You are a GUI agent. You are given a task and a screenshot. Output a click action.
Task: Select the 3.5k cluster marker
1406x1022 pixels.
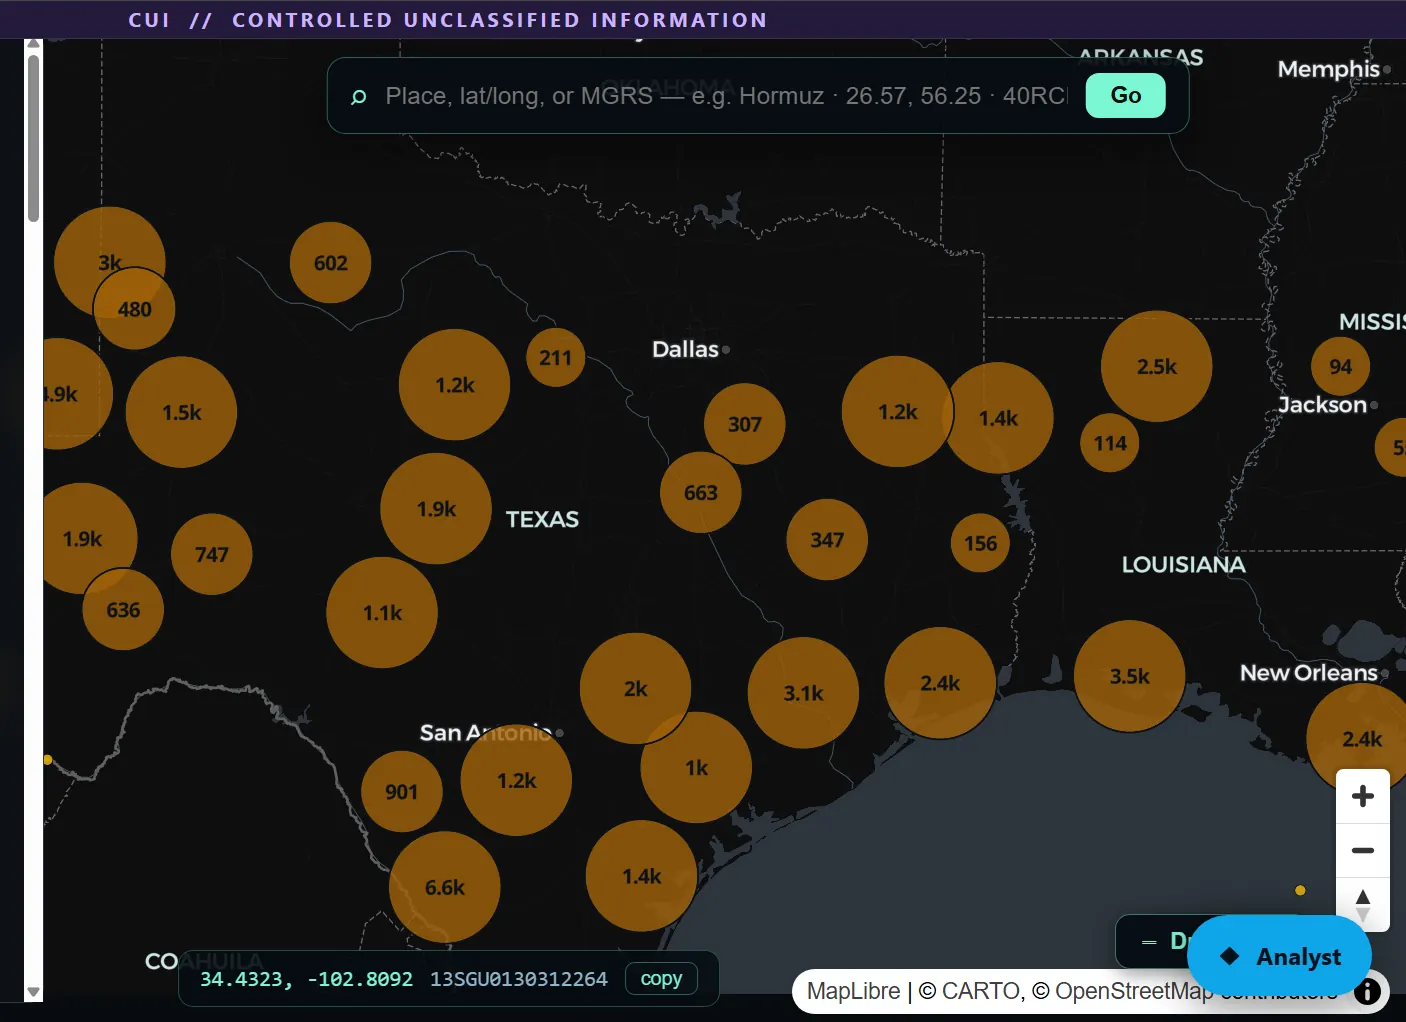tap(1129, 676)
